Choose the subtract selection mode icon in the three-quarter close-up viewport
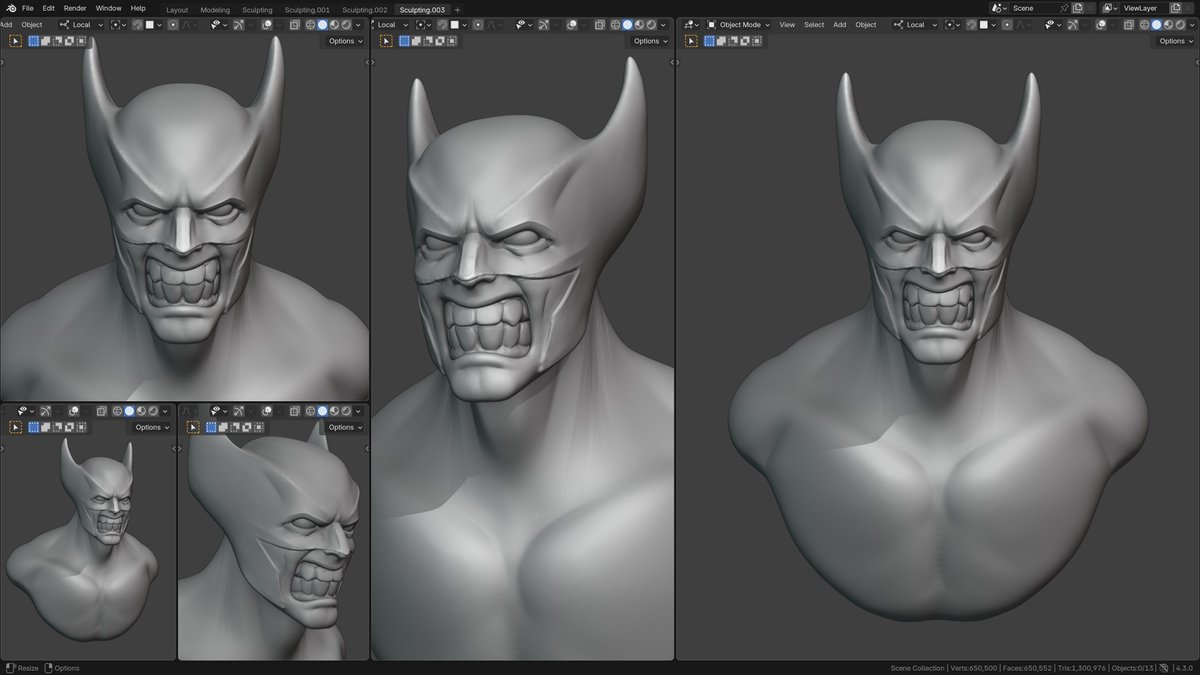This screenshot has height=675, width=1200. (428, 41)
